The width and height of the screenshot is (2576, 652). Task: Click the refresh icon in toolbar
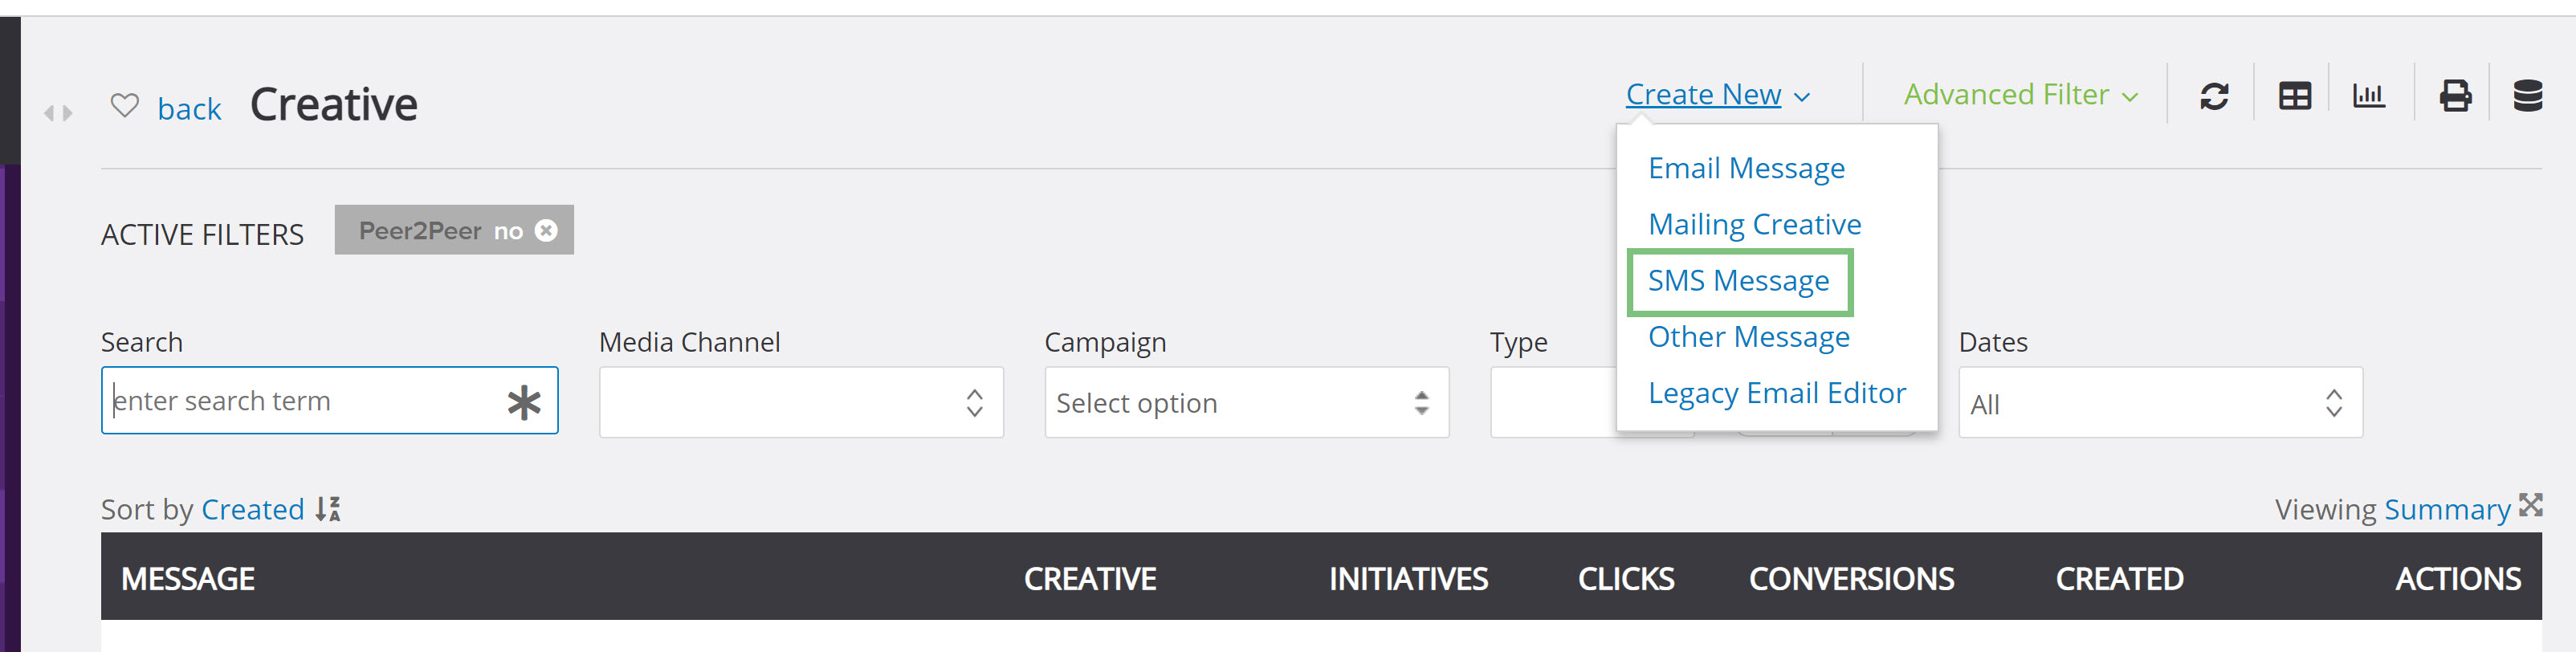pos(2214,96)
